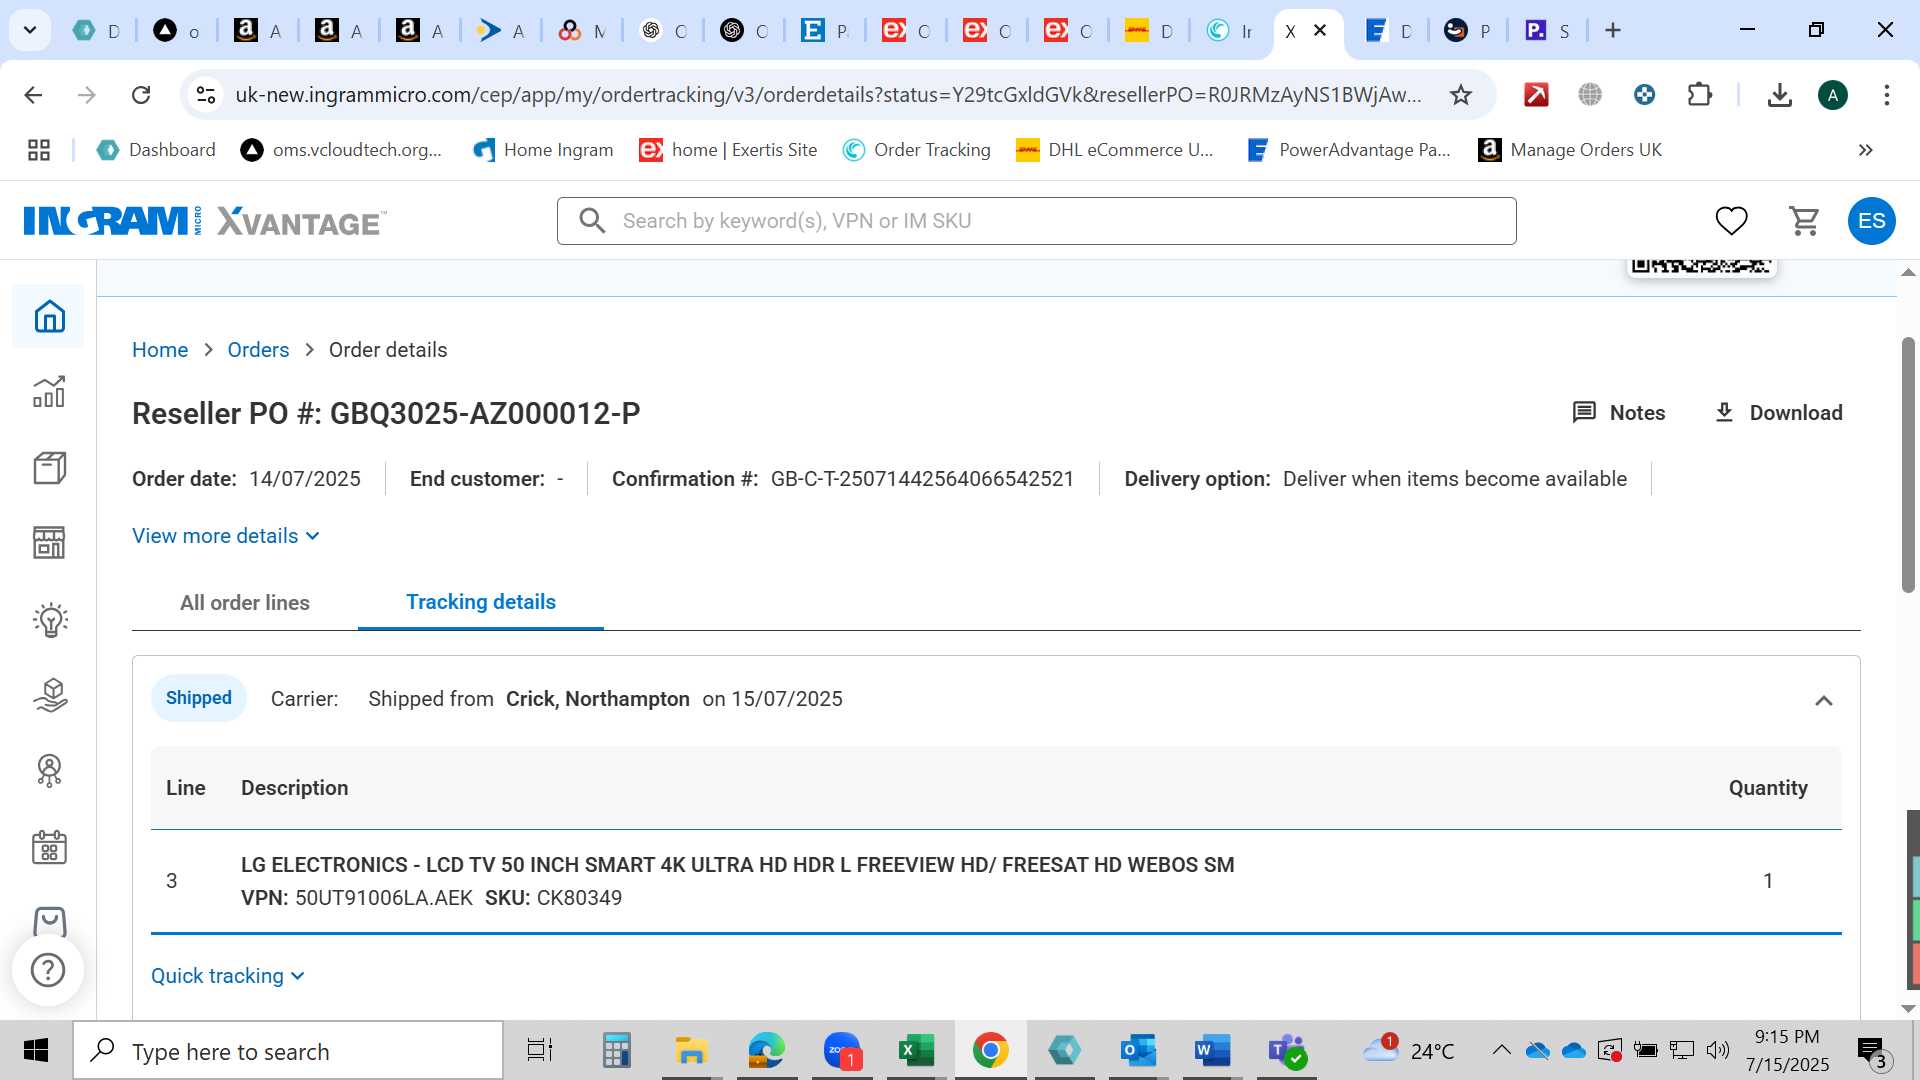This screenshot has height=1080, width=1920.
Task: Click the product search input field
Action: pos(1037,221)
